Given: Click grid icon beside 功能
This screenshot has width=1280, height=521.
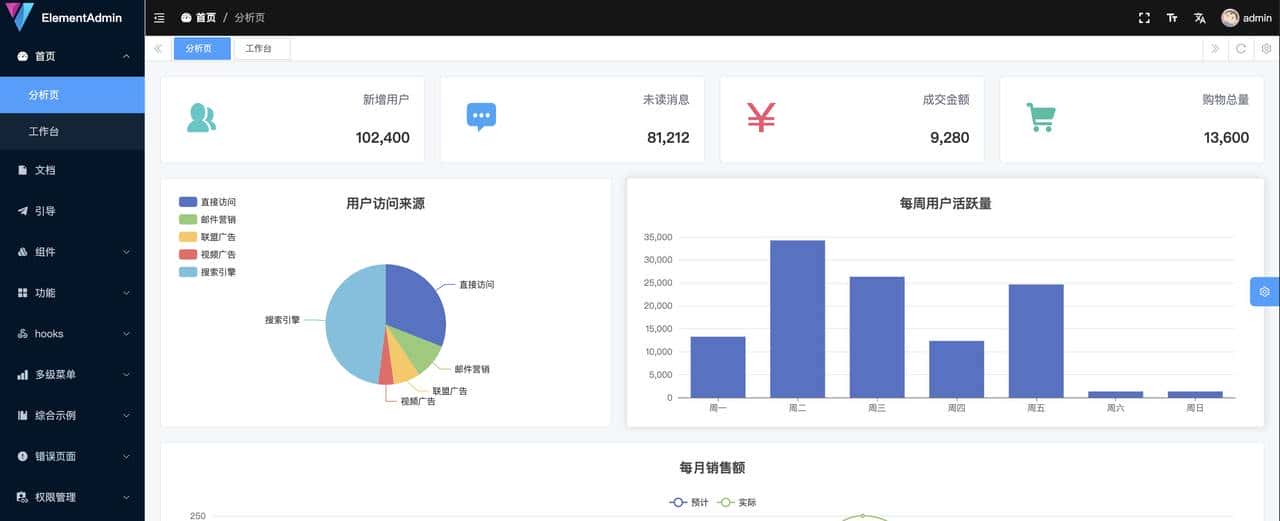Looking at the screenshot, I should point(23,293).
